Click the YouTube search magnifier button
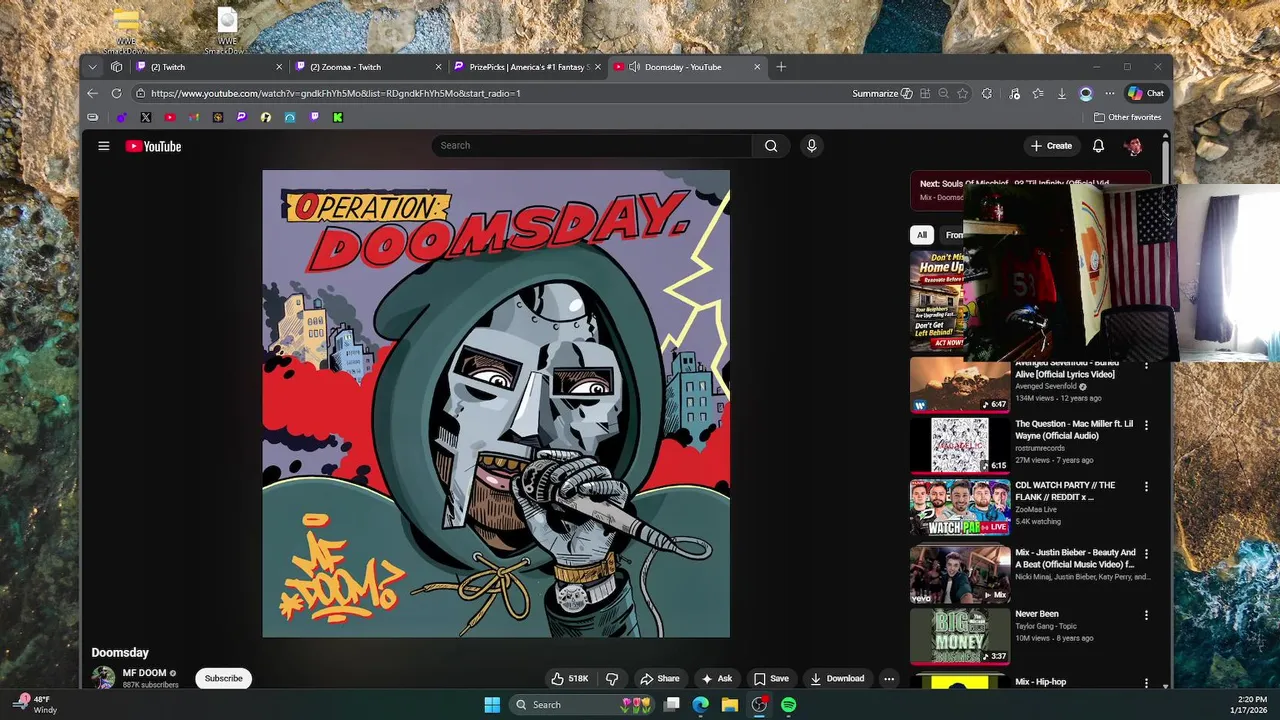This screenshot has height=720, width=1280. (771, 146)
